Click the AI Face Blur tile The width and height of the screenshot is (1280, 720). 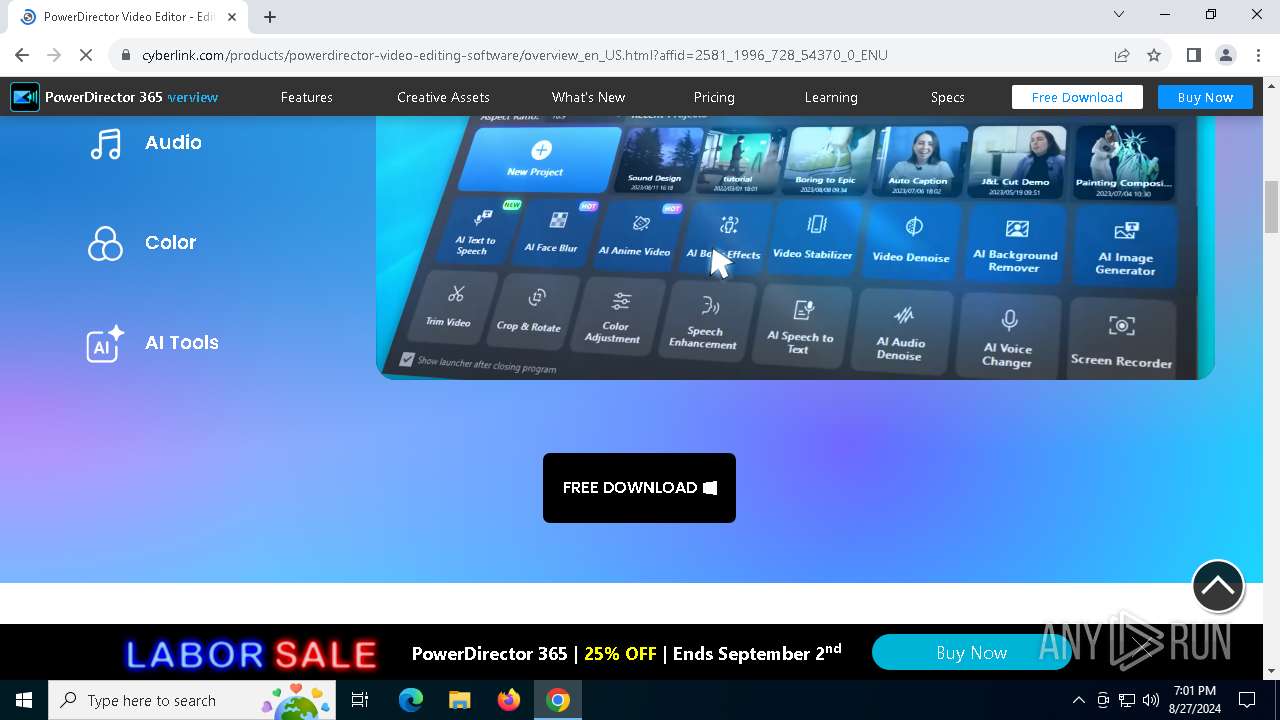click(x=553, y=234)
